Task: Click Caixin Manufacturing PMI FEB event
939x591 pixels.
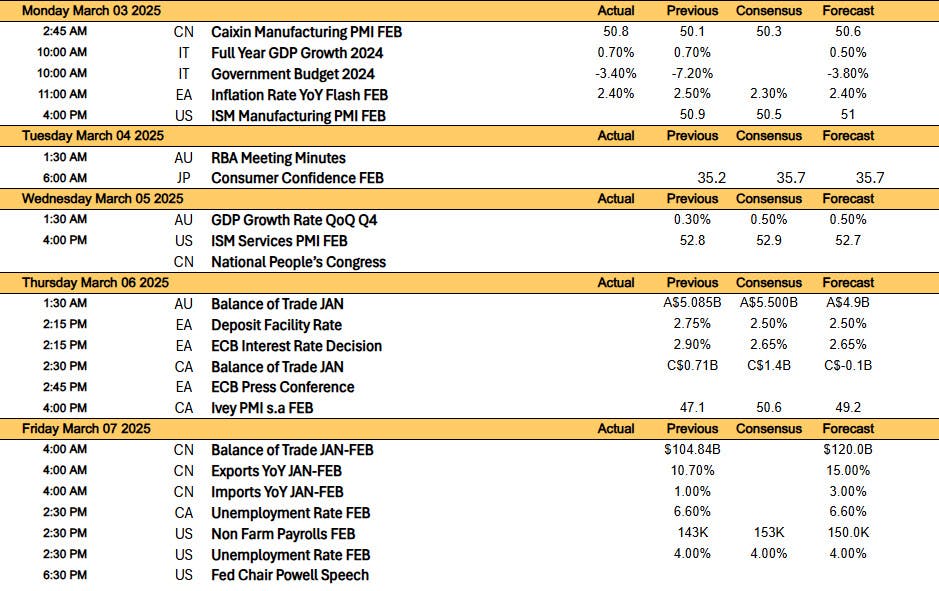Action: [306, 32]
